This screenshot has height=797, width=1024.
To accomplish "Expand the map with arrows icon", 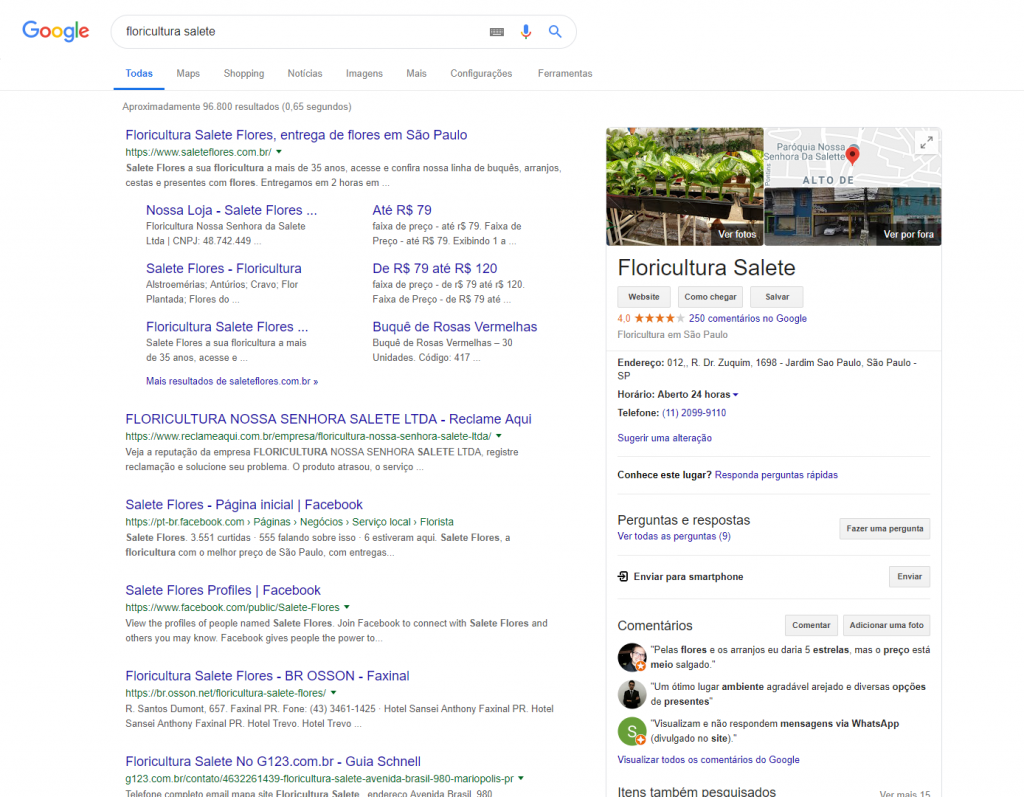I will click(x=926, y=143).
